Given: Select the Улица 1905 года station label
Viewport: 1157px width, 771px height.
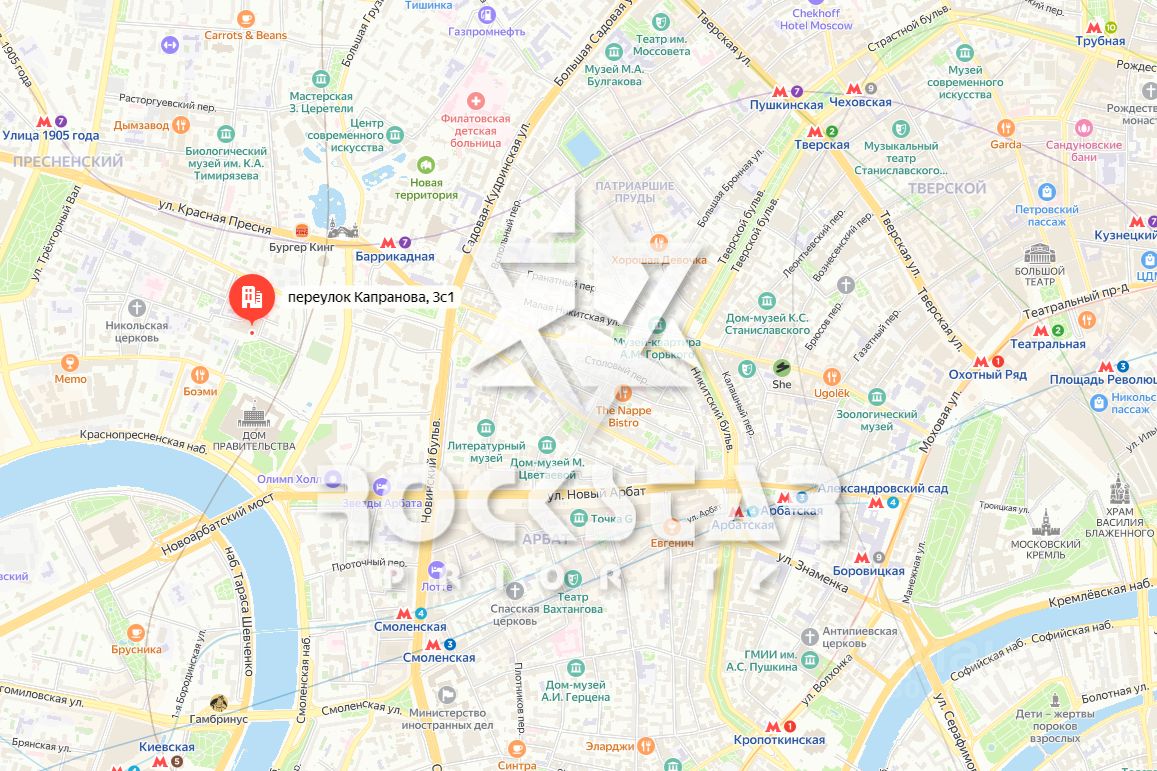Looking at the screenshot, I should coord(50,136).
